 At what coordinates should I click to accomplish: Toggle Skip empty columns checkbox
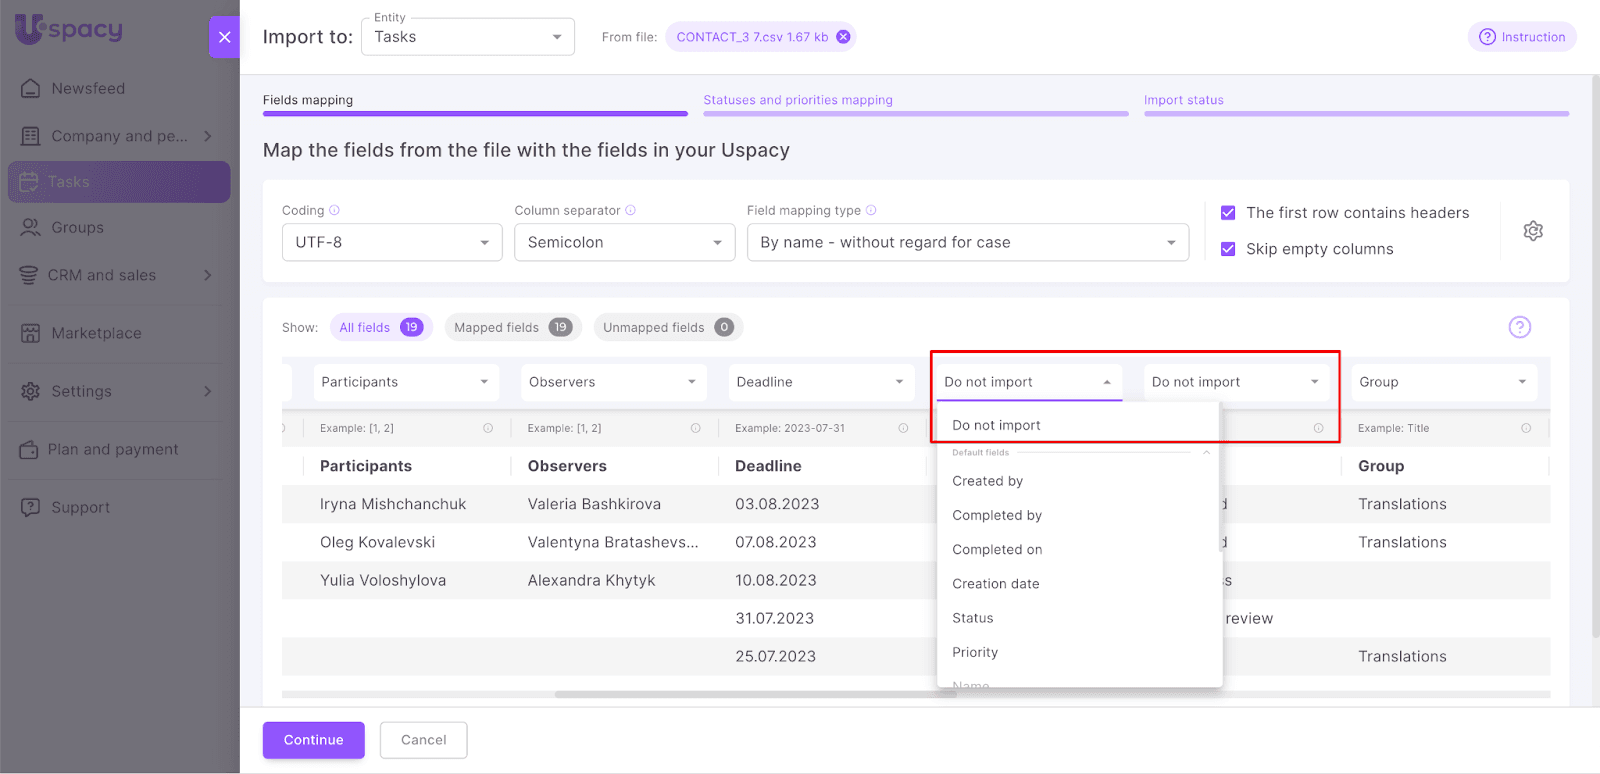pos(1228,249)
